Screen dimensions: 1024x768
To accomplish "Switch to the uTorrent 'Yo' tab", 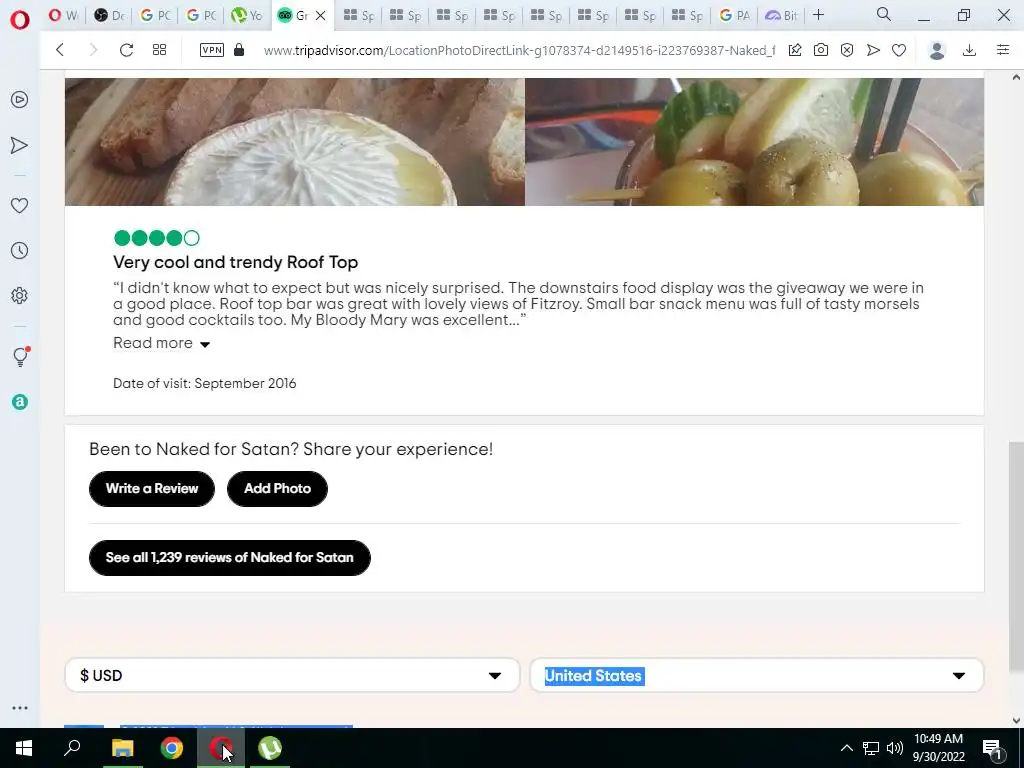I will (x=247, y=15).
